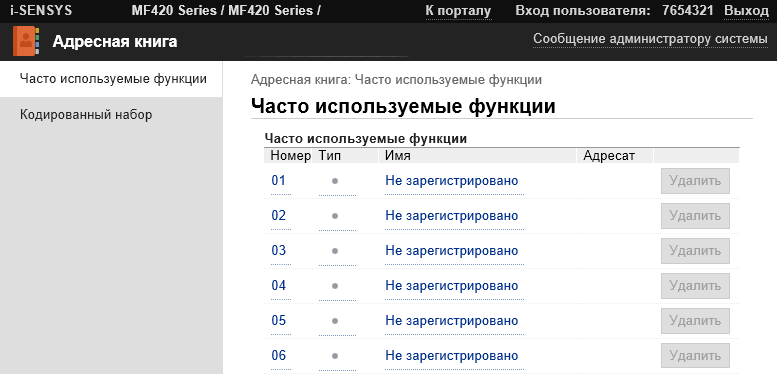This screenshot has width=777, height=374.
Task: Click the type dot icon in row 01
Action: tap(335, 181)
